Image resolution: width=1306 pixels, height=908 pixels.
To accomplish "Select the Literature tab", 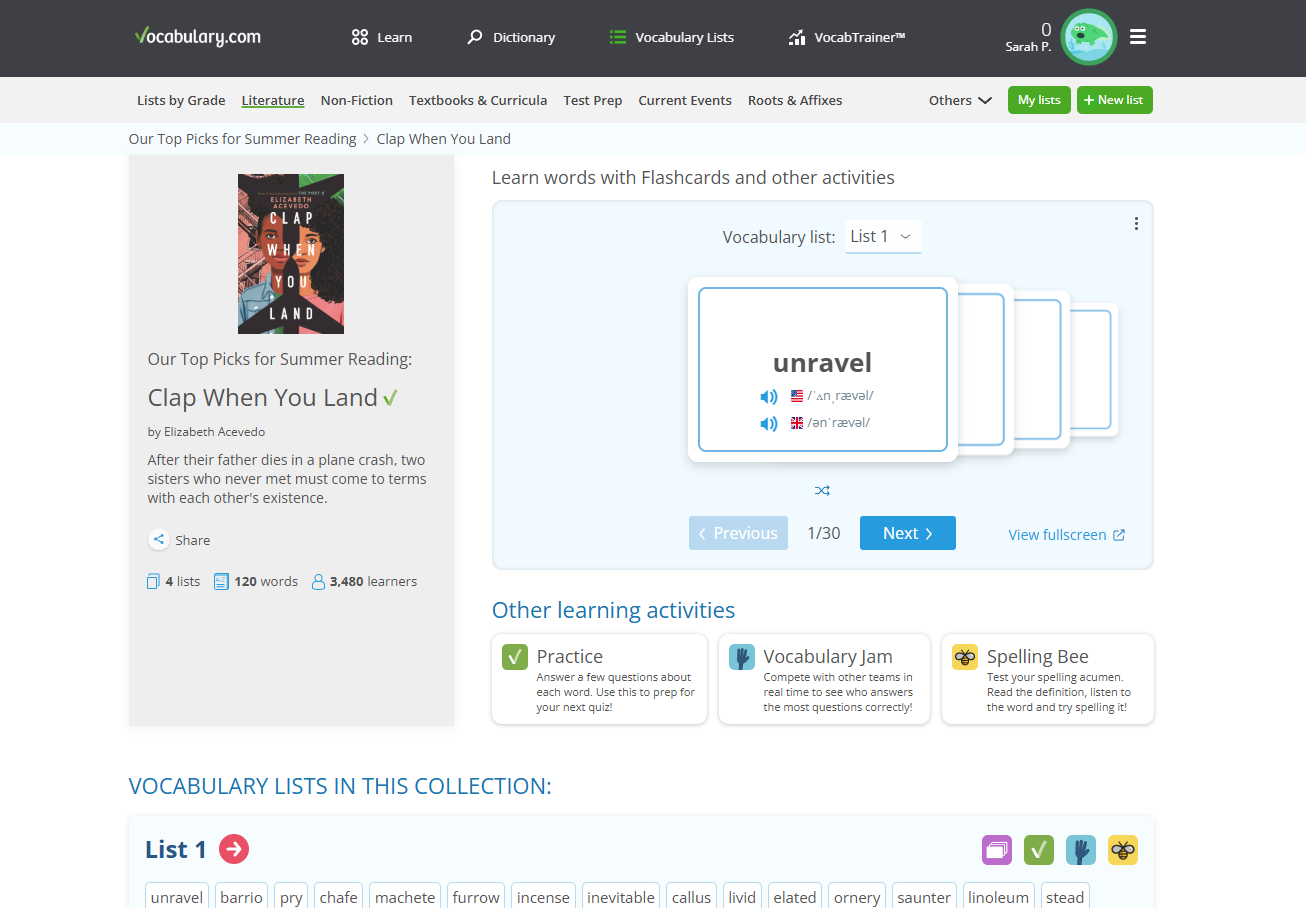I will [x=273, y=100].
